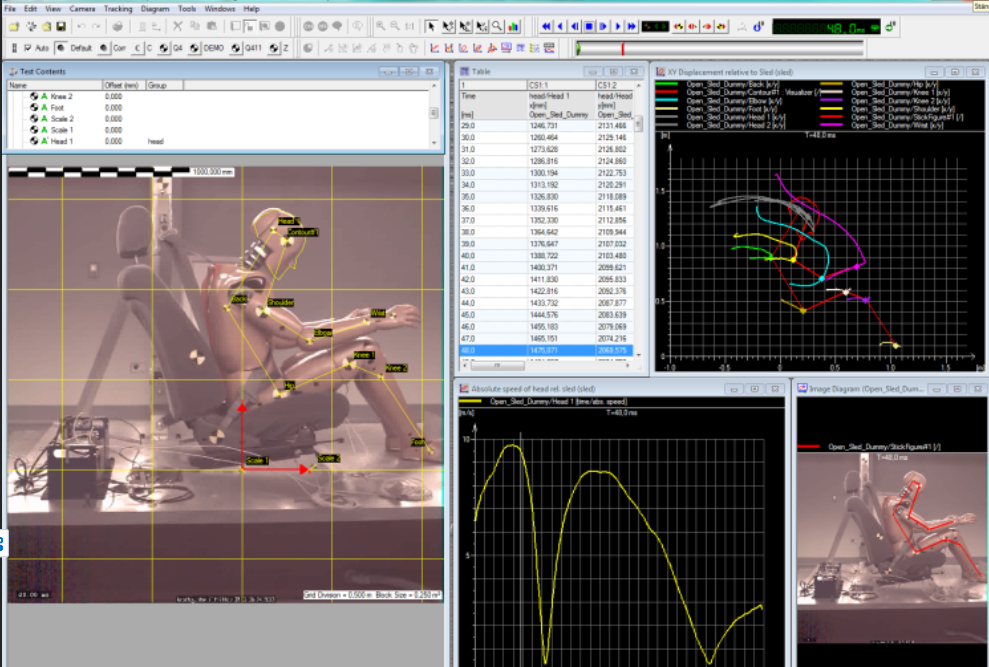Select the arrow pointer tool
This screenshot has width=989, height=667.
431,27
